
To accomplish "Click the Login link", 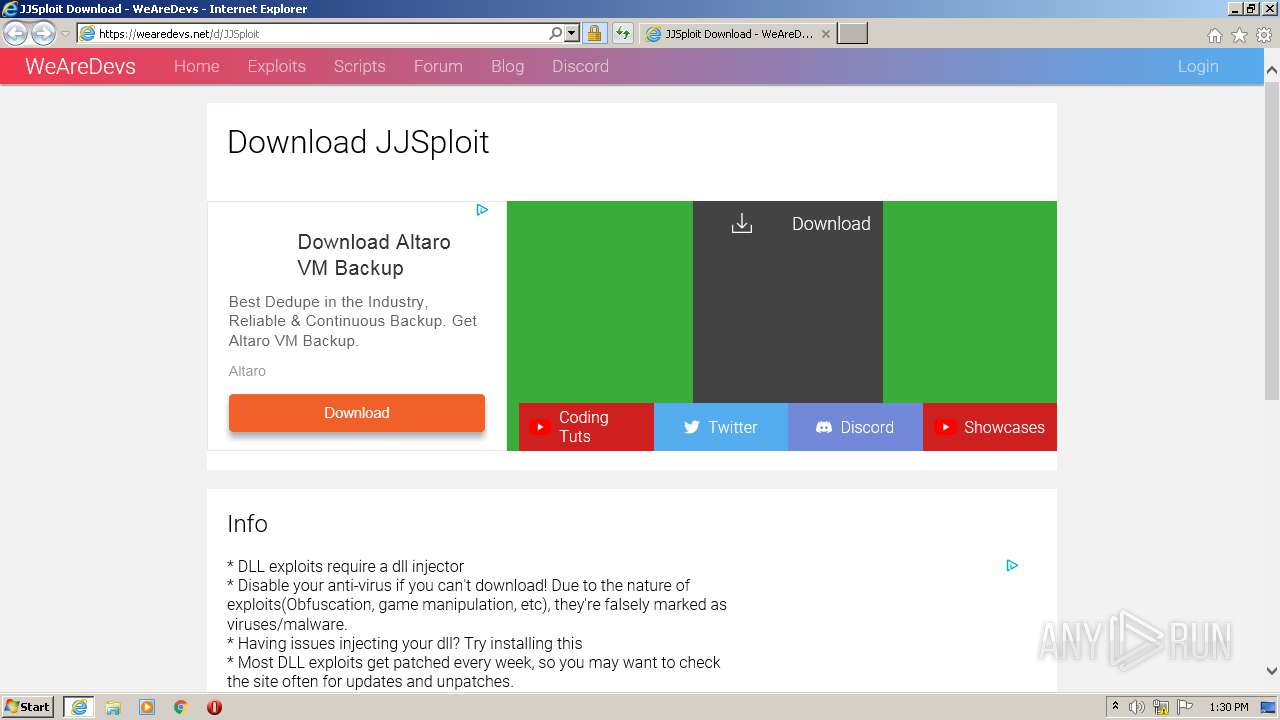I will click(1197, 66).
